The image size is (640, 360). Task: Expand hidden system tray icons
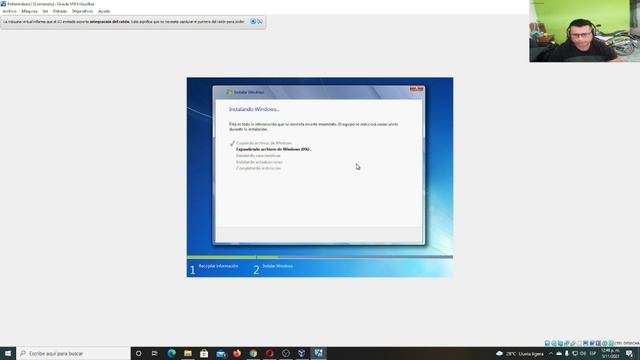(x=551, y=353)
